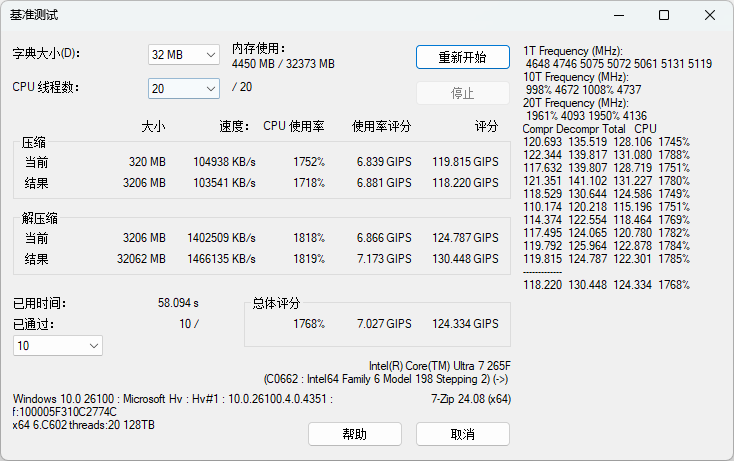Minimize the benchmark window

[619, 15]
